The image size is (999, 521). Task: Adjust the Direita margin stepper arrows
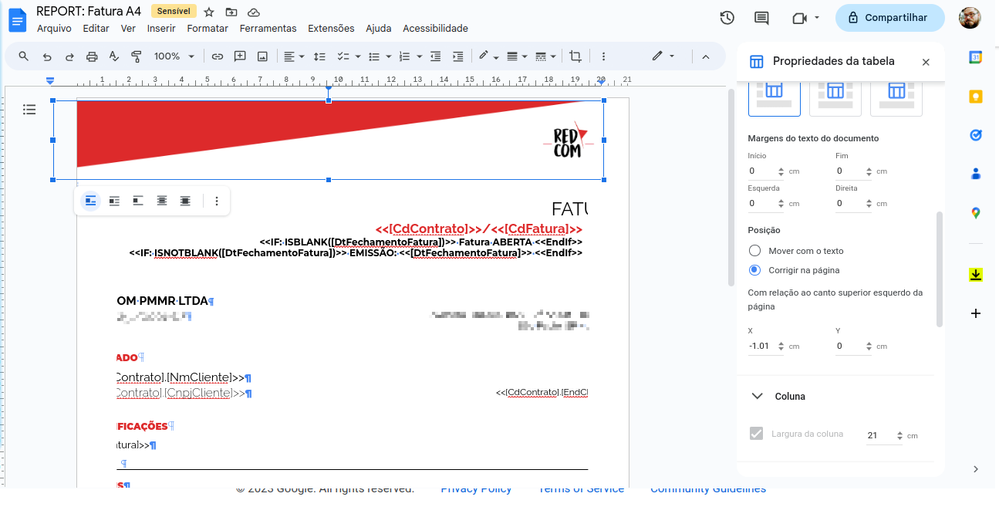[x=868, y=204]
